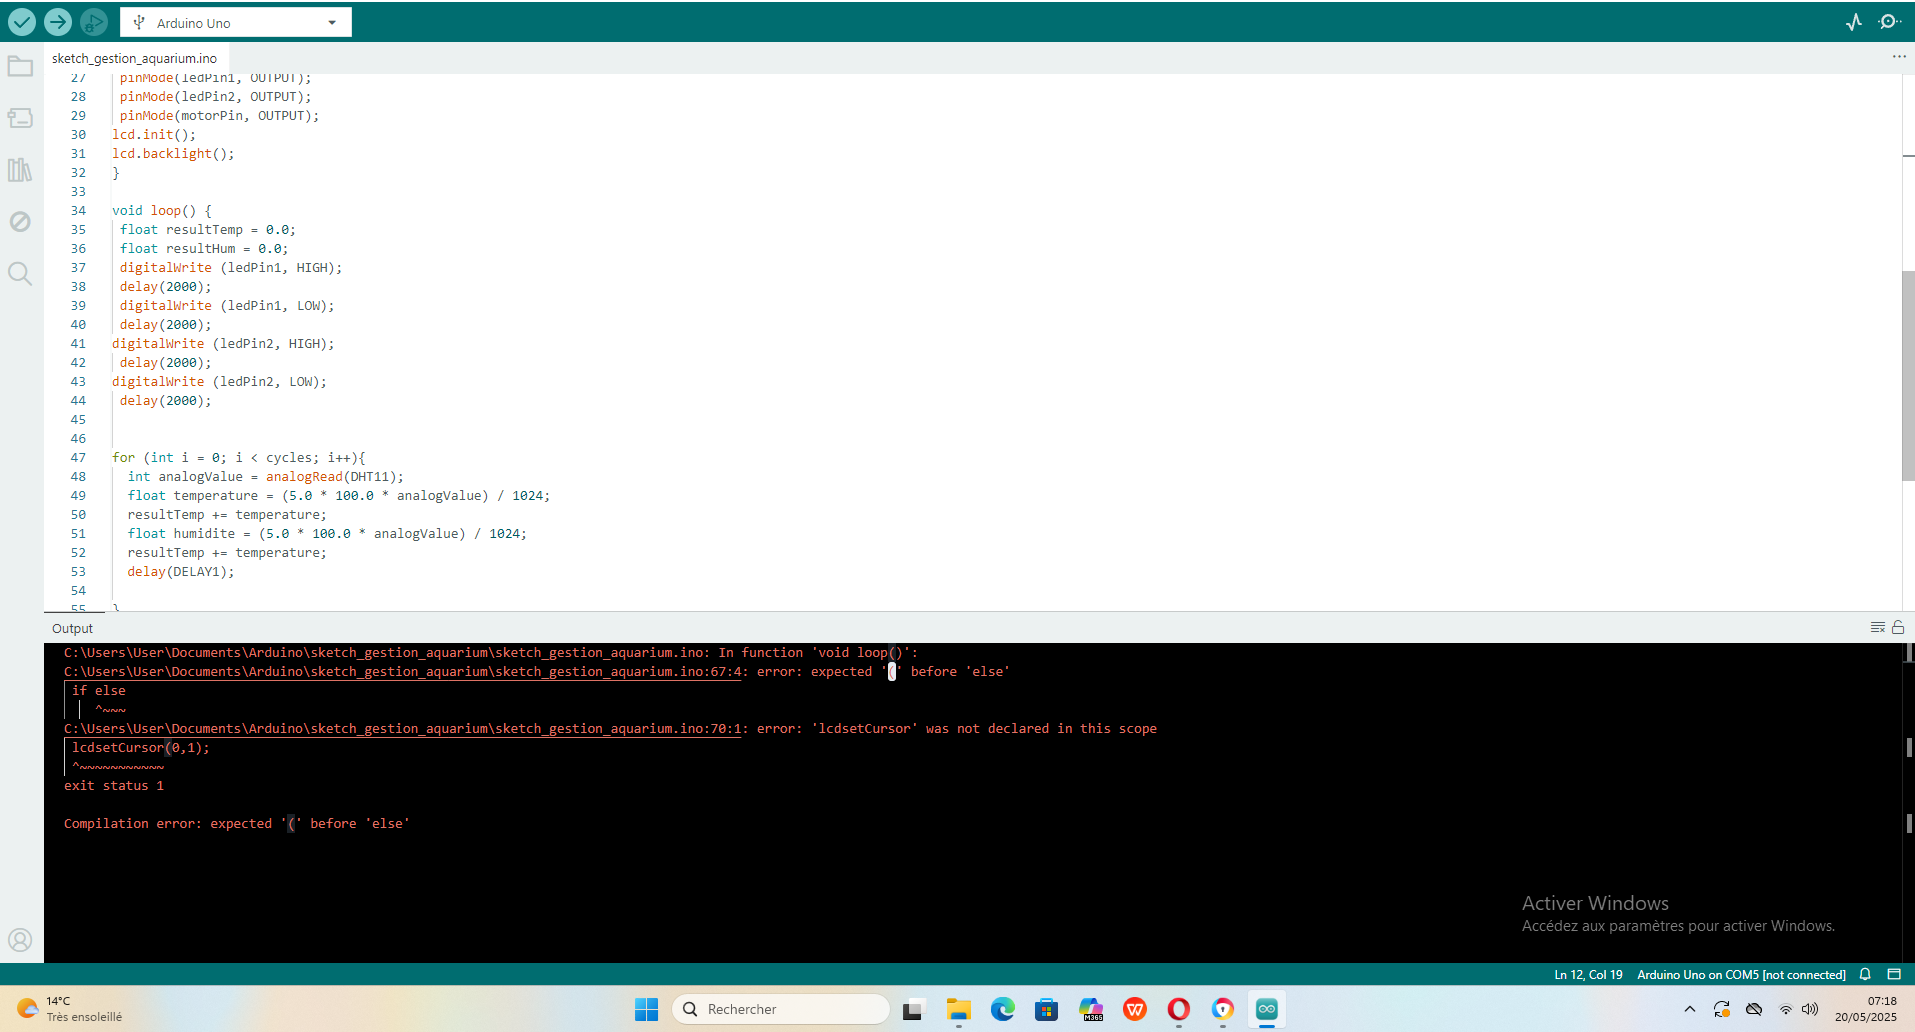Click the 'Compilation error' output message
This screenshot has width=1915, height=1032.
coord(237,824)
